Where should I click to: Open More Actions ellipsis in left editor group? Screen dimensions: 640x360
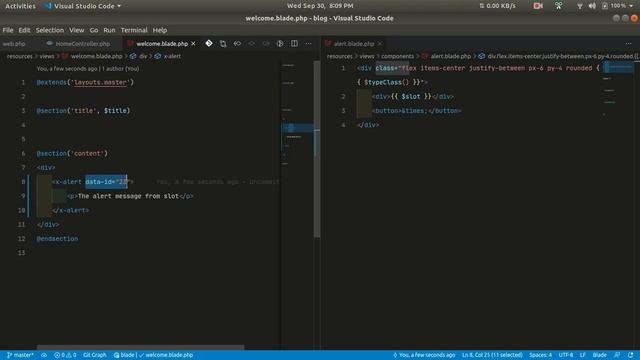click(x=309, y=43)
